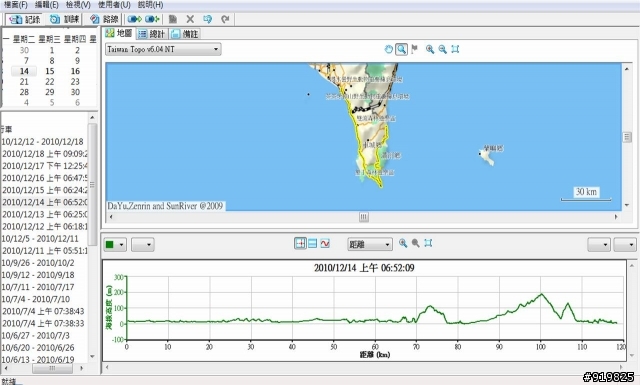Image resolution: width=640 pixels, height=385 pixels.
Task: Click the refresh arrow icon in the toolbar
Action: [225, 19]
